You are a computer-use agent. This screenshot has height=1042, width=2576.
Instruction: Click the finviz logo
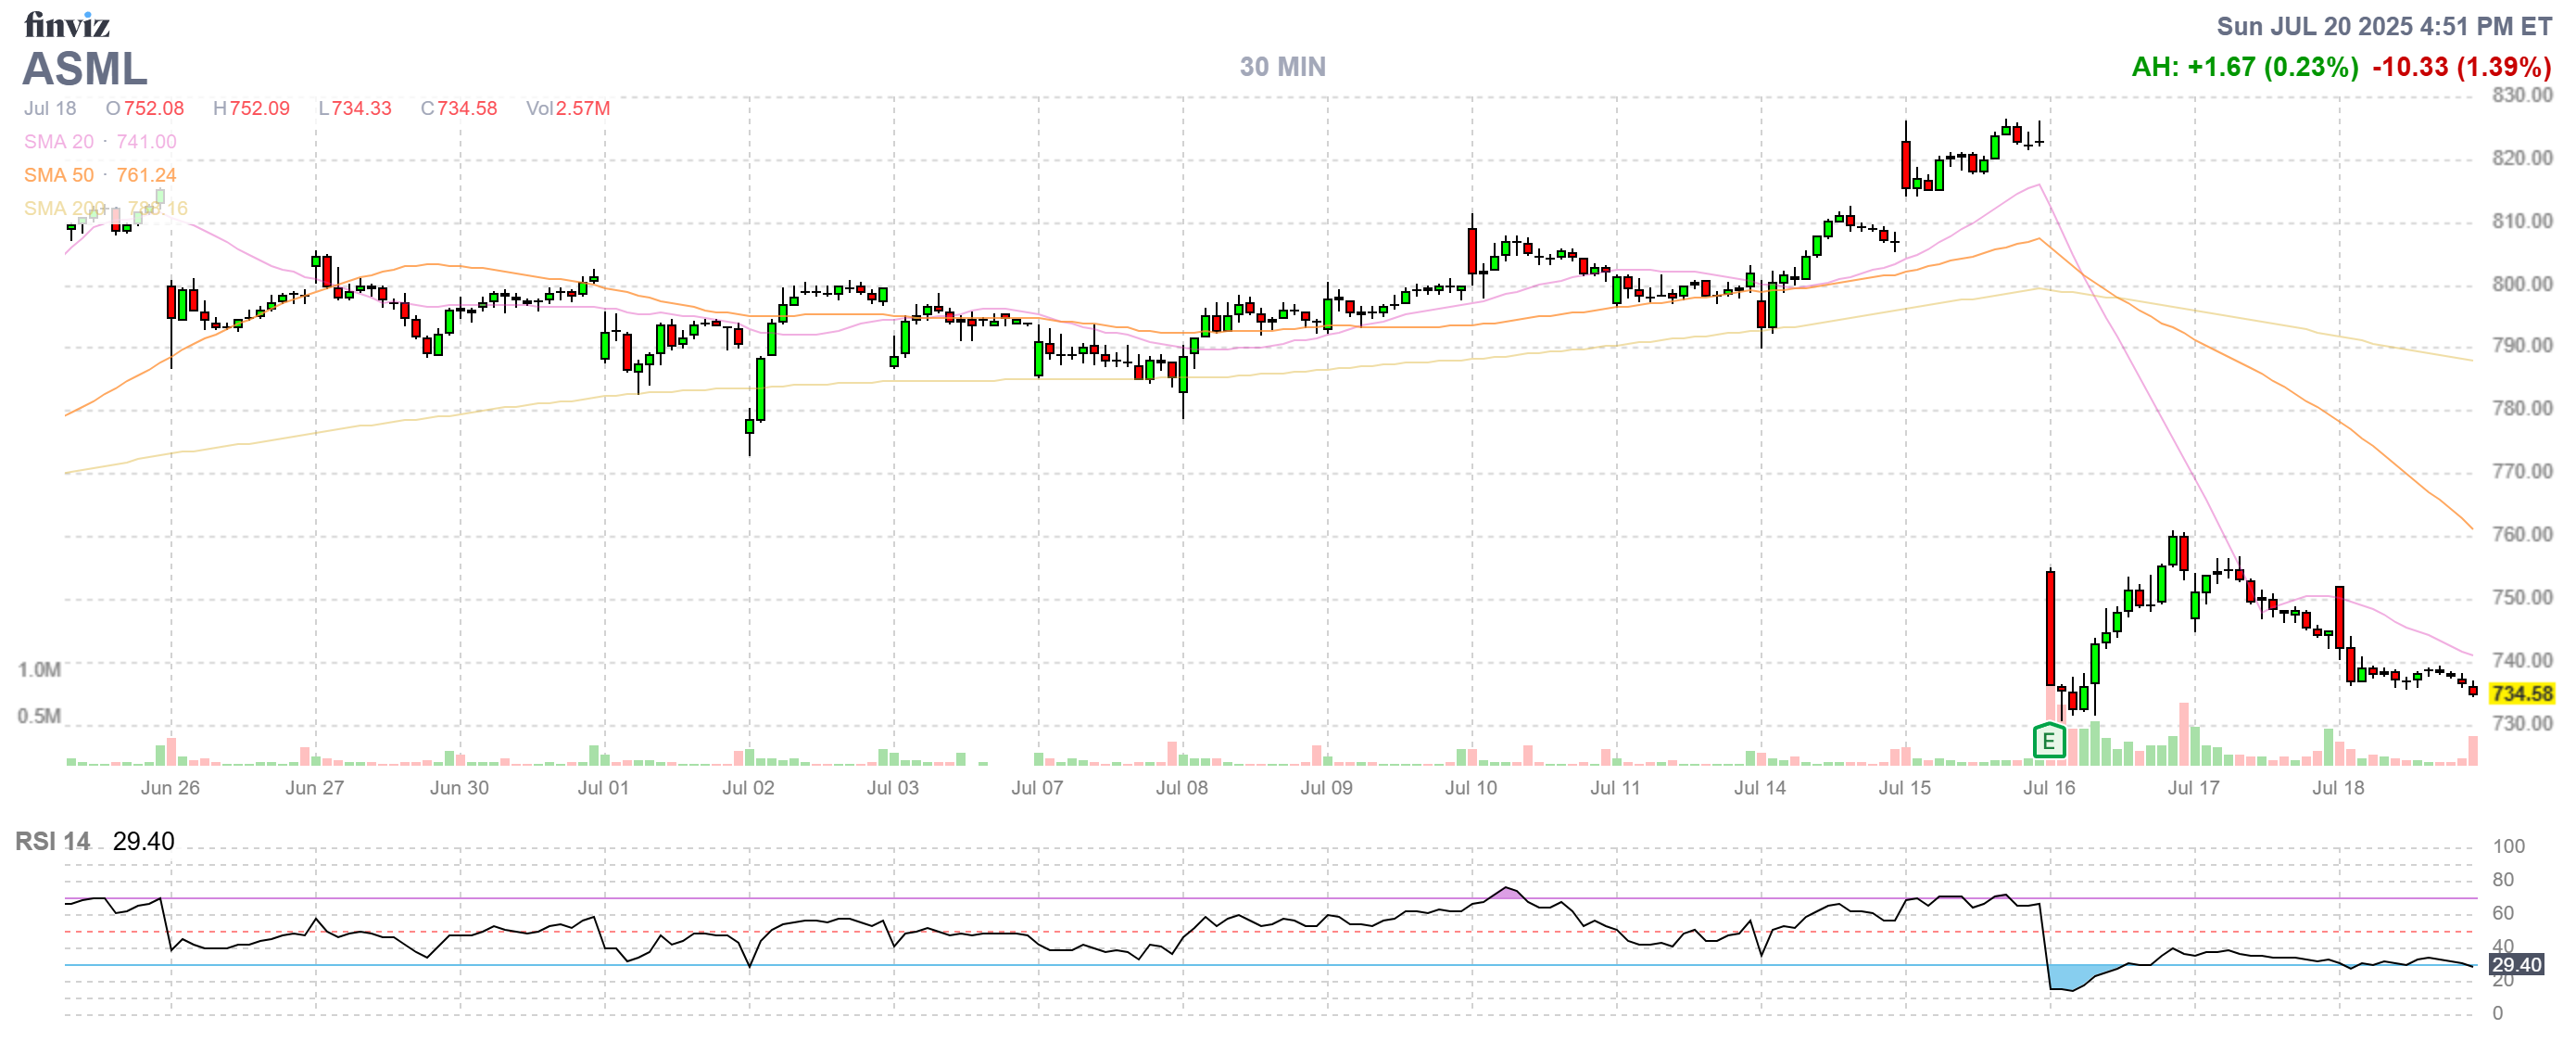pos(66,24)
